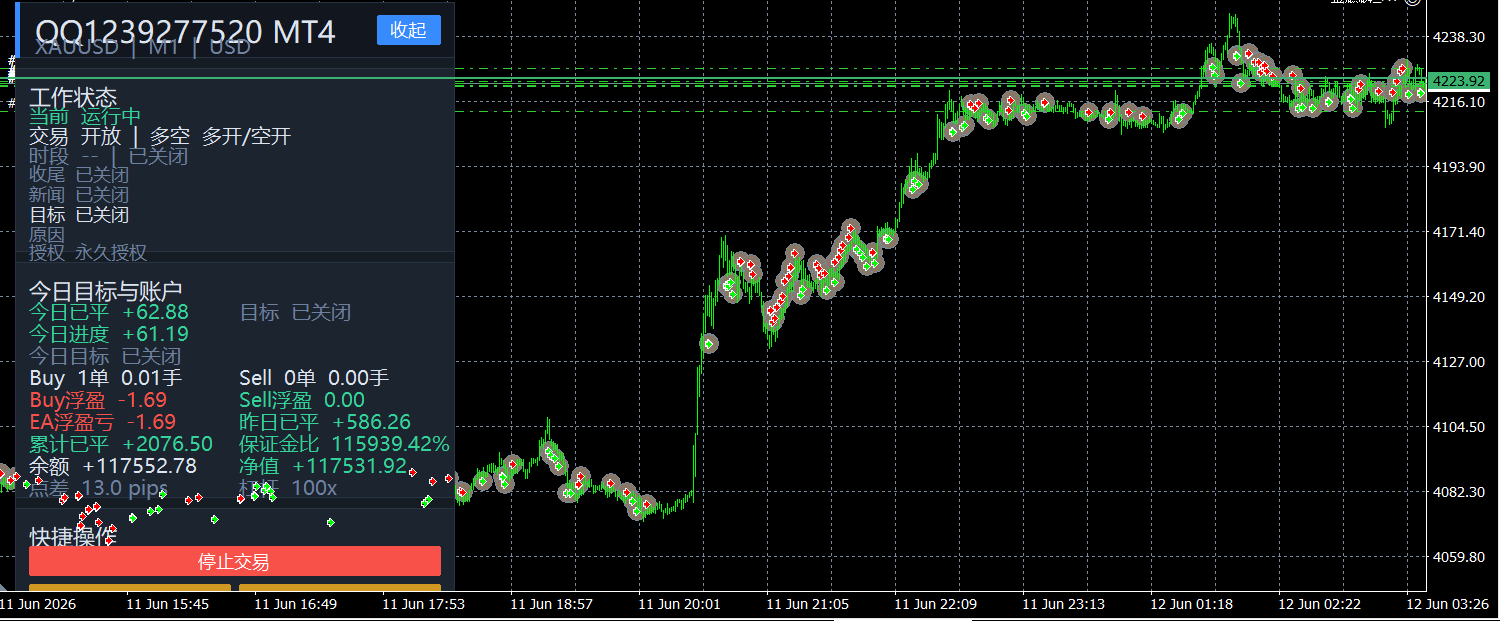Click the 12 Jun 02:22 time label

coord(1320,605)
